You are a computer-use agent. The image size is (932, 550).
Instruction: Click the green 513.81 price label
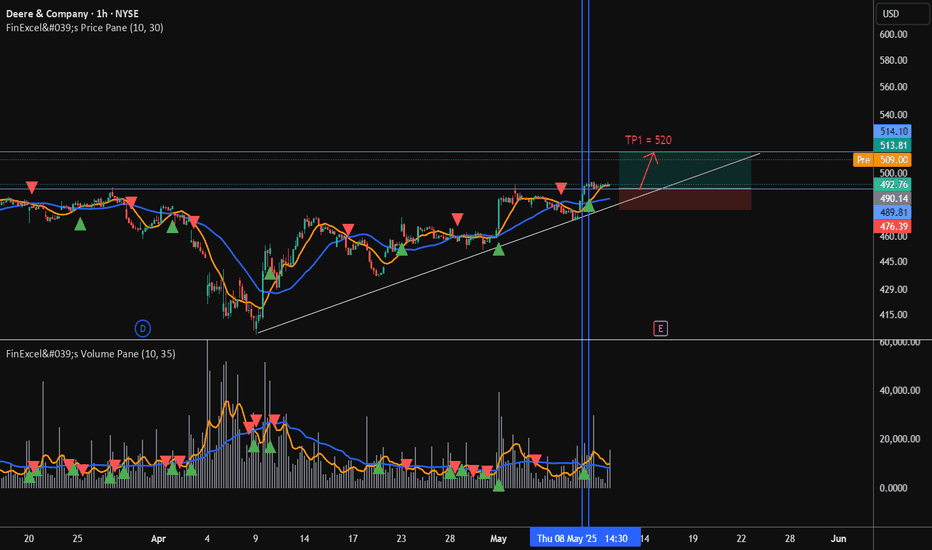pos(893,145)
